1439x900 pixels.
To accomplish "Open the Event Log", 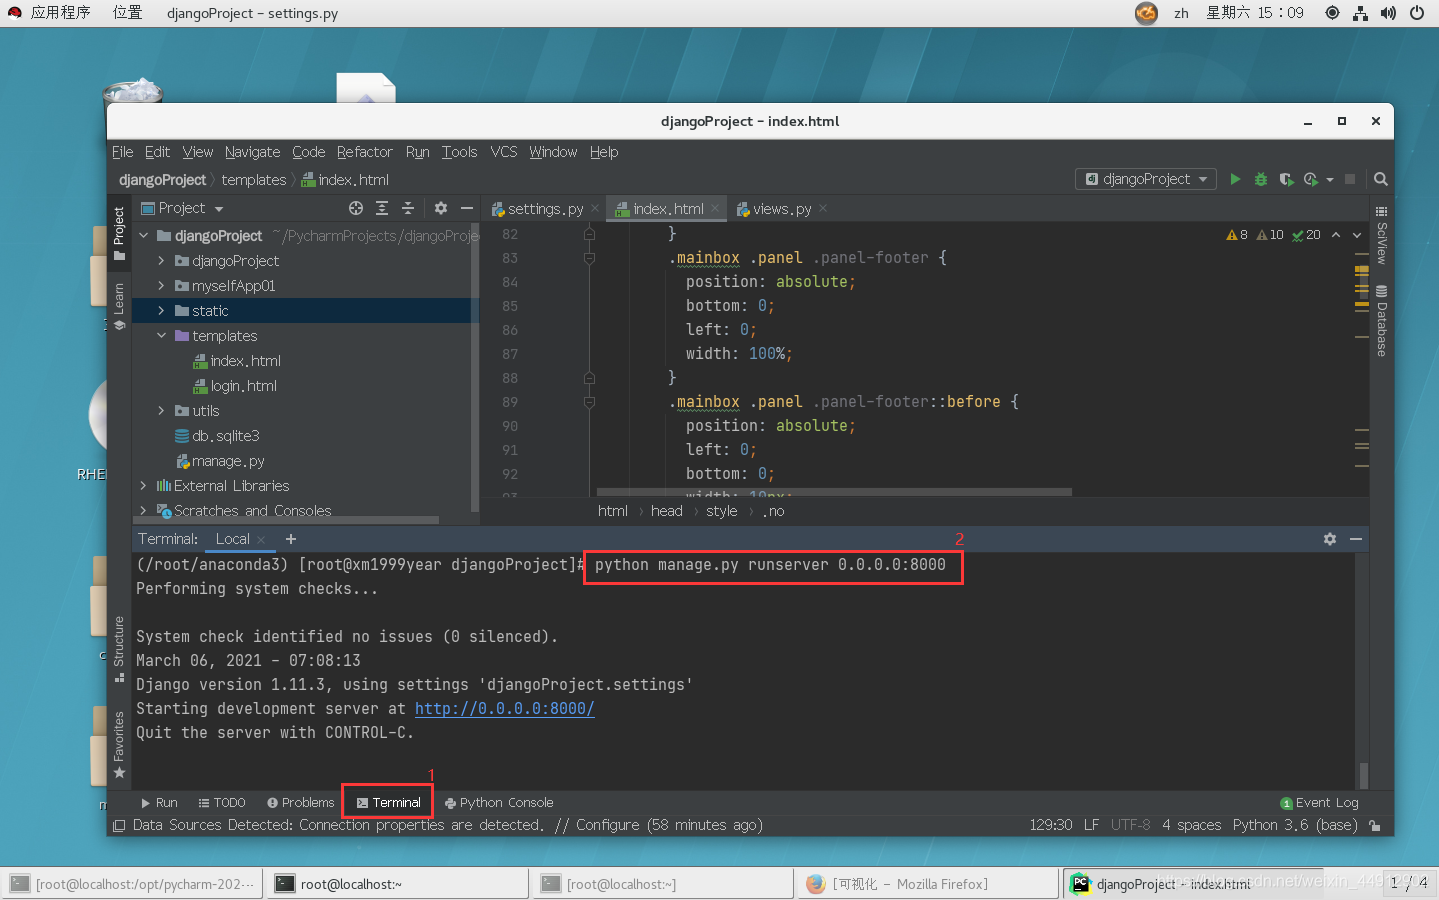I will [1319, 803].
